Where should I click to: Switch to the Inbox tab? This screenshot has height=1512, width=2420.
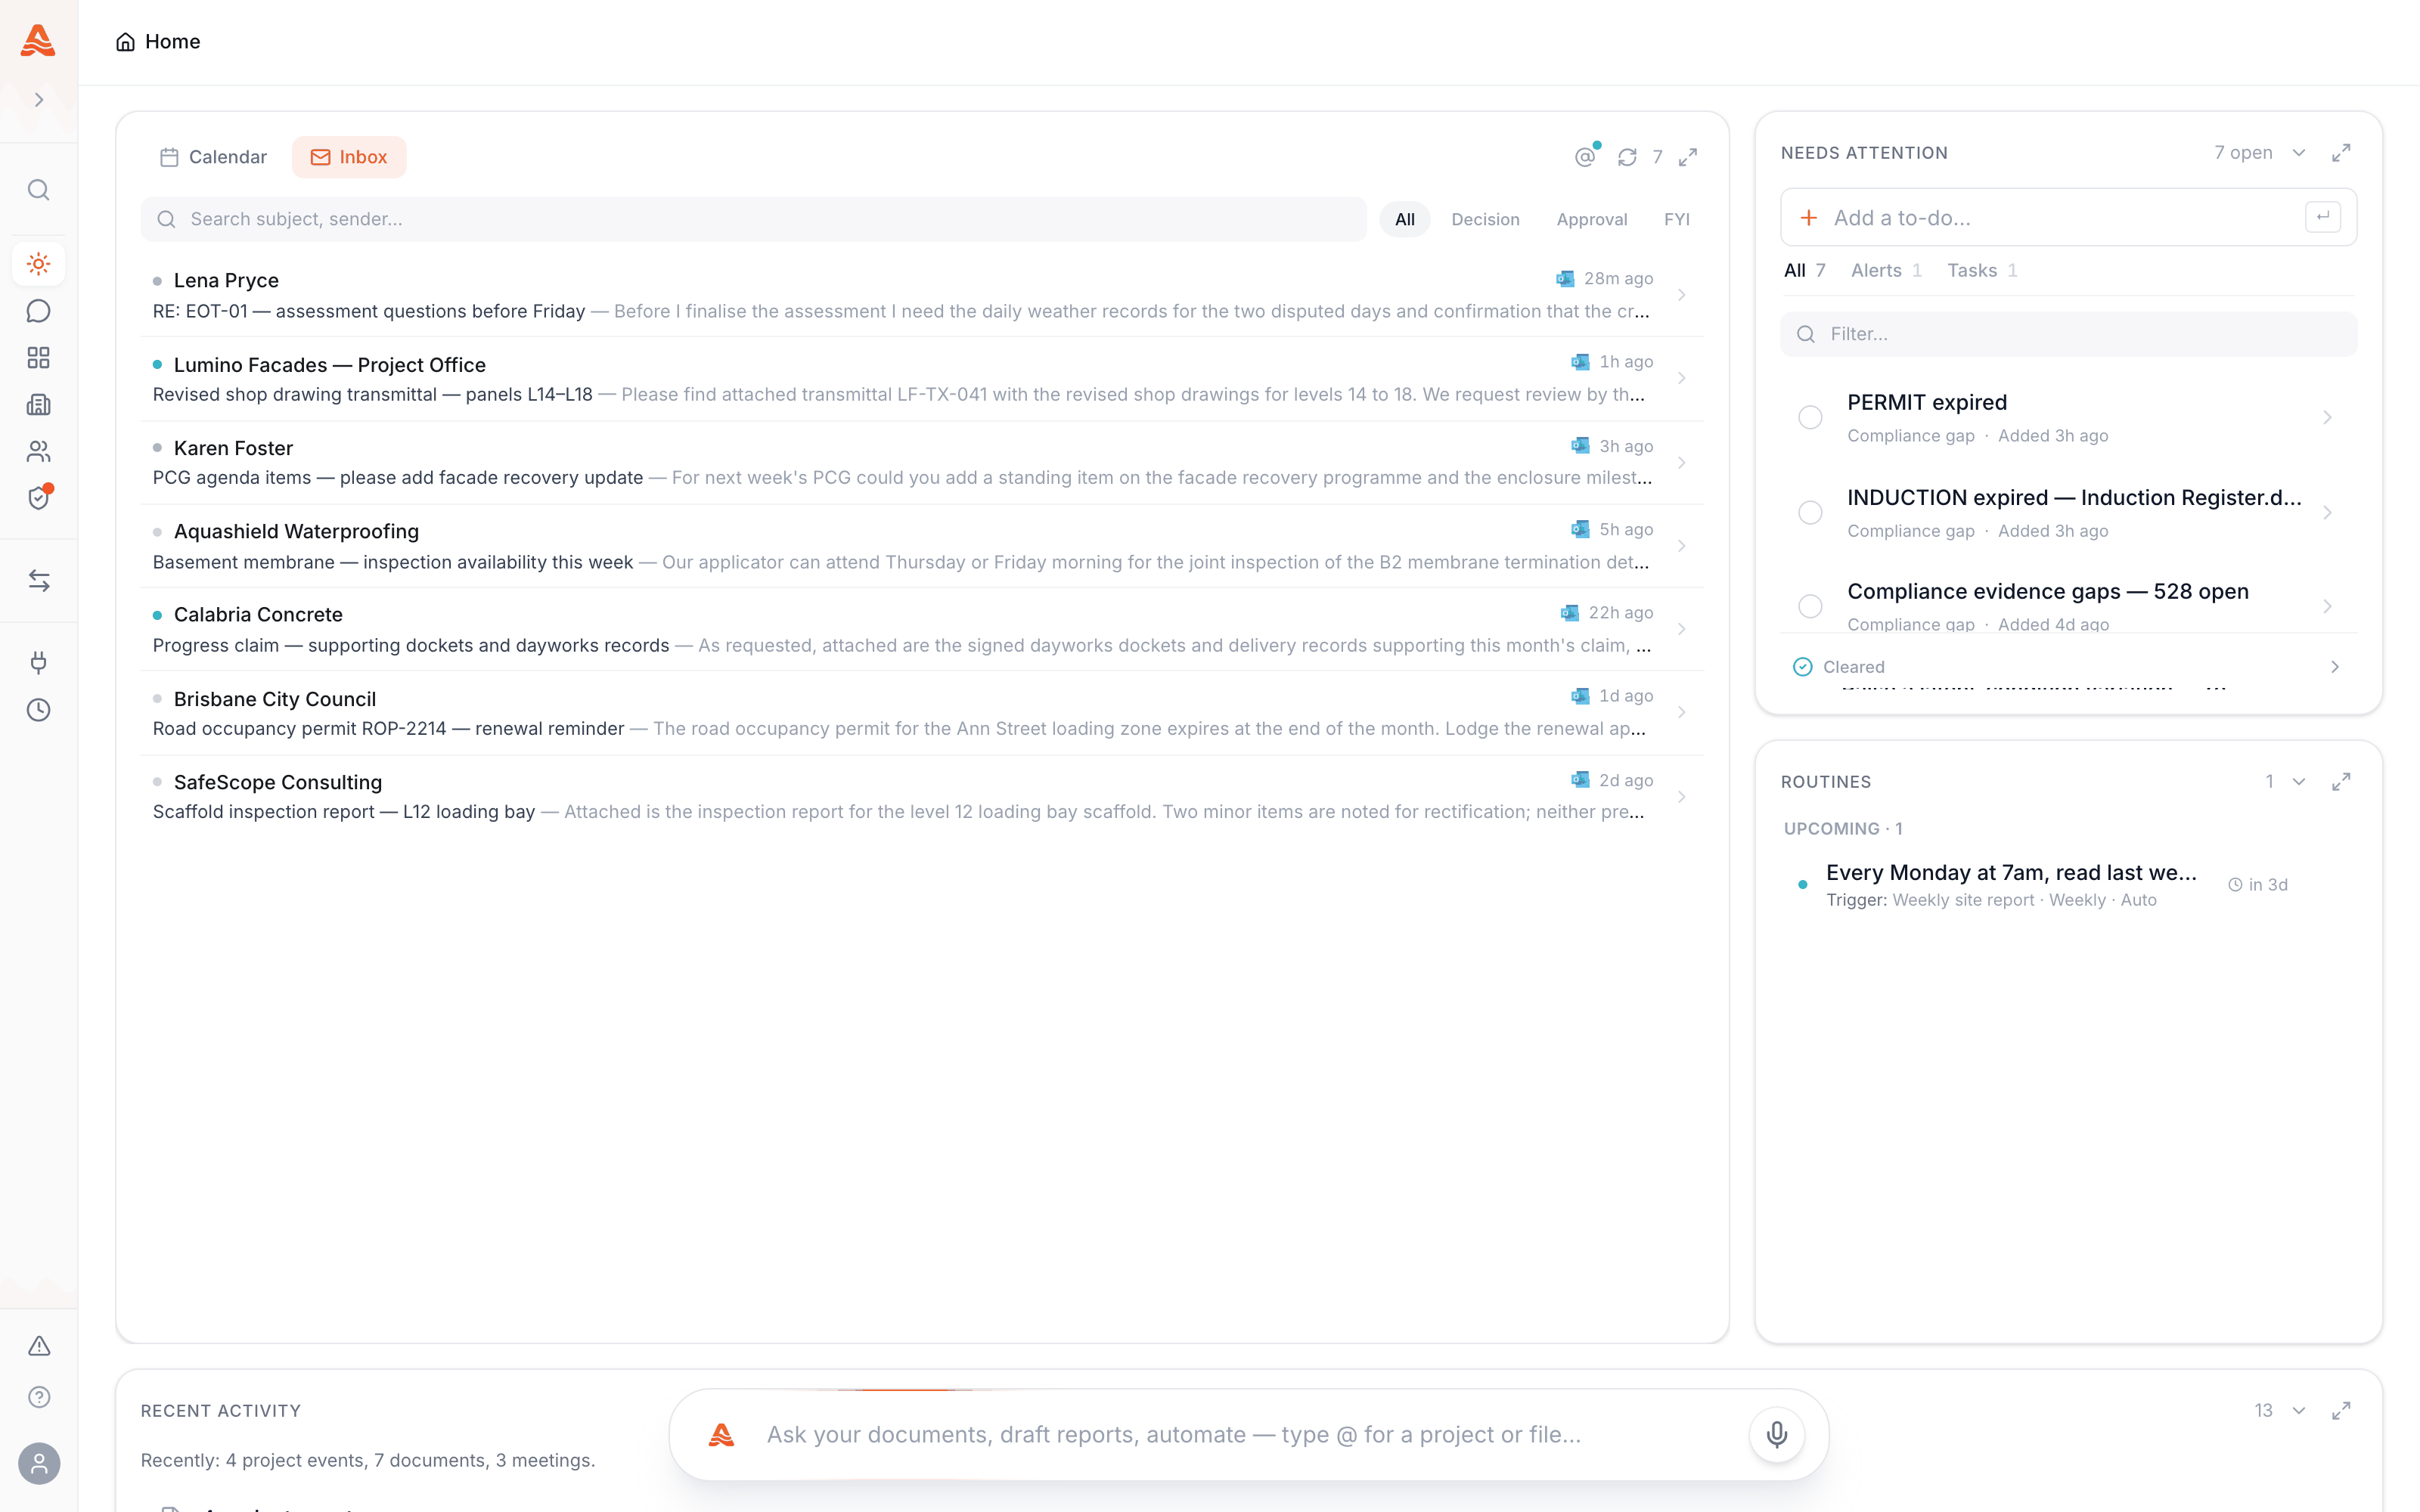coord(349,157)
